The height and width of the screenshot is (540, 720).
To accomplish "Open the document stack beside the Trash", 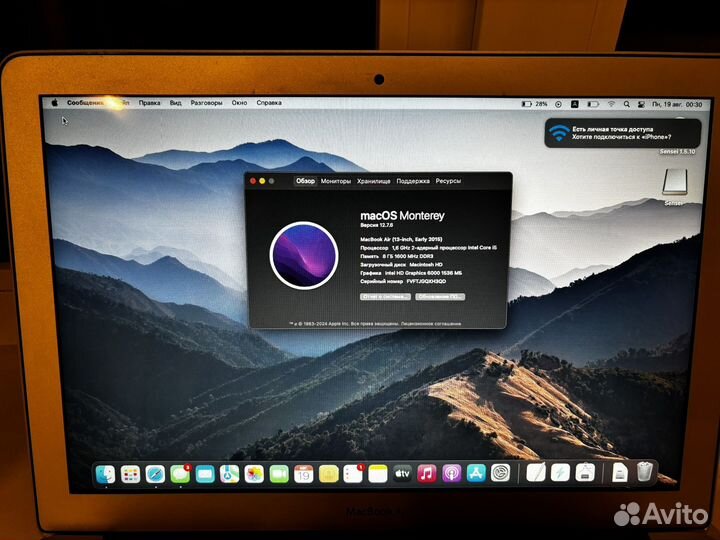I will [620, 472].
